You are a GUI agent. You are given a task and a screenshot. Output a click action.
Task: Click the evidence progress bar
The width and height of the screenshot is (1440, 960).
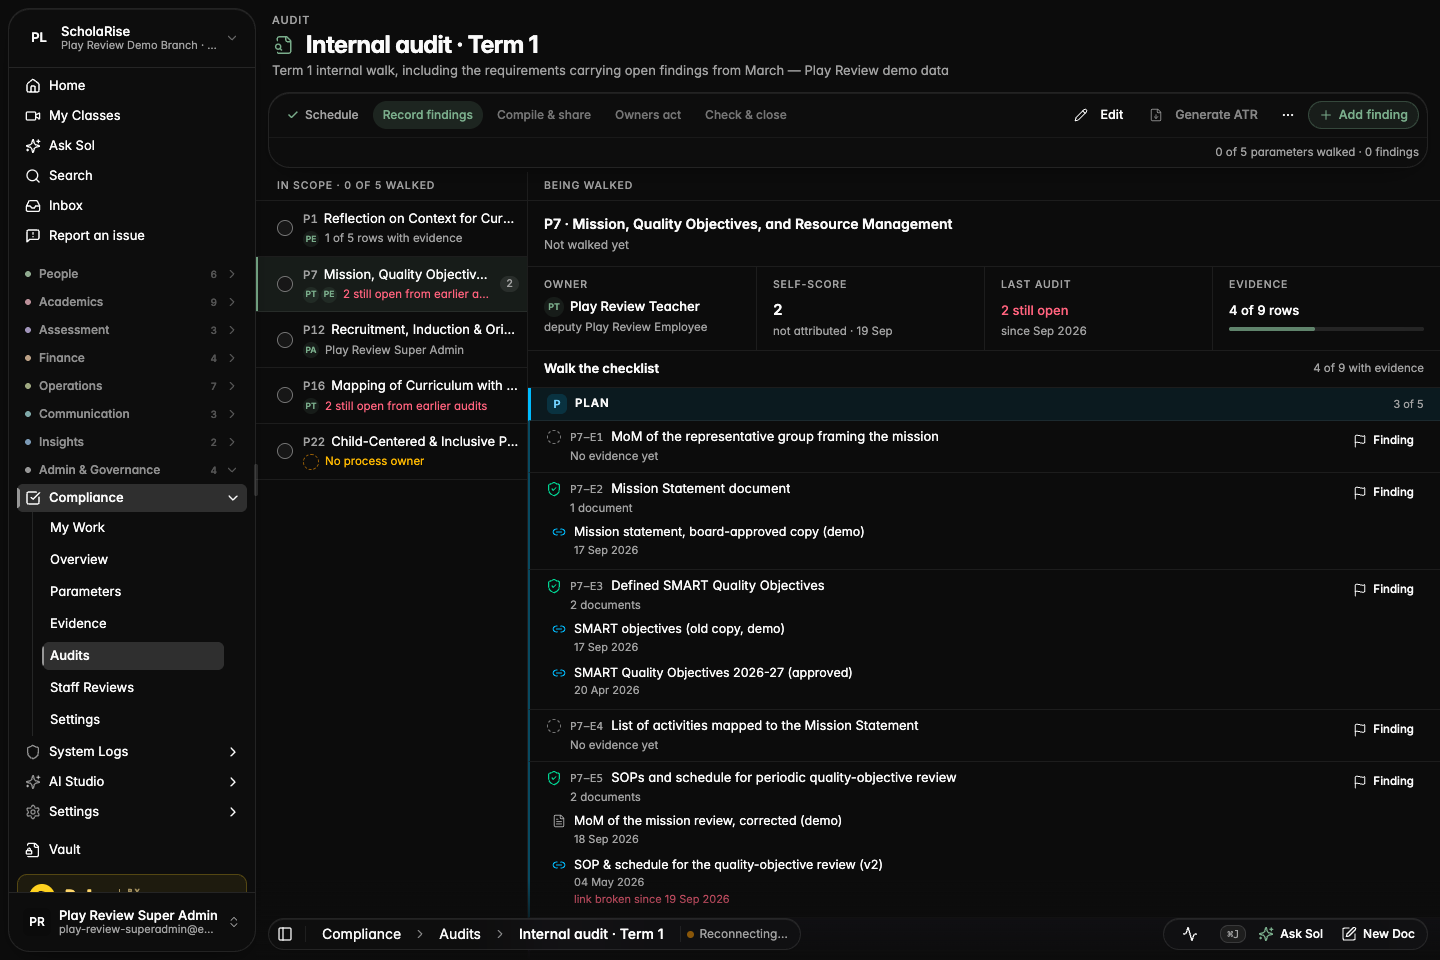click(1326, 328)
